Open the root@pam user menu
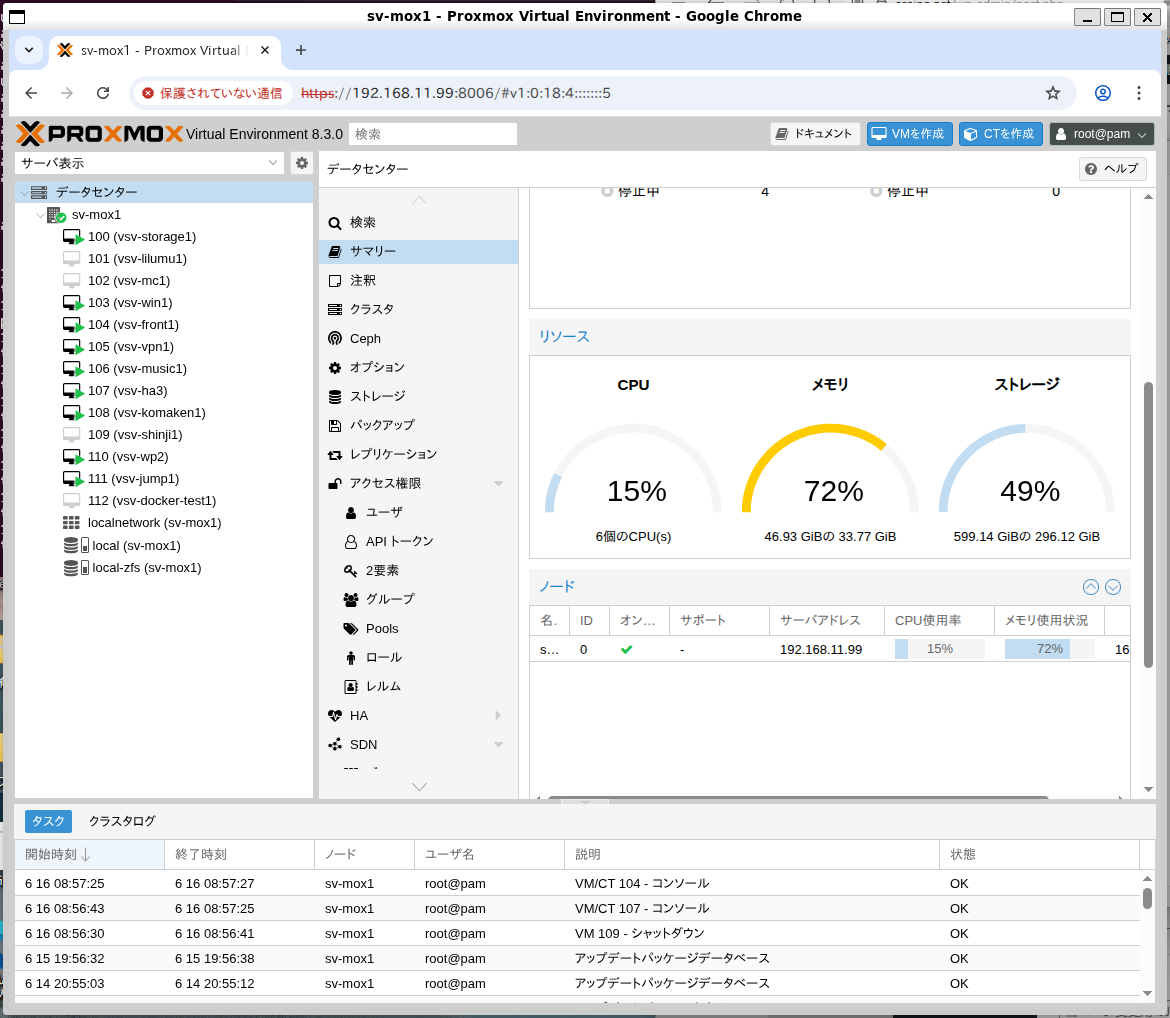Viewport: 1170px width, 1018px height. [x=1102, y=134]
